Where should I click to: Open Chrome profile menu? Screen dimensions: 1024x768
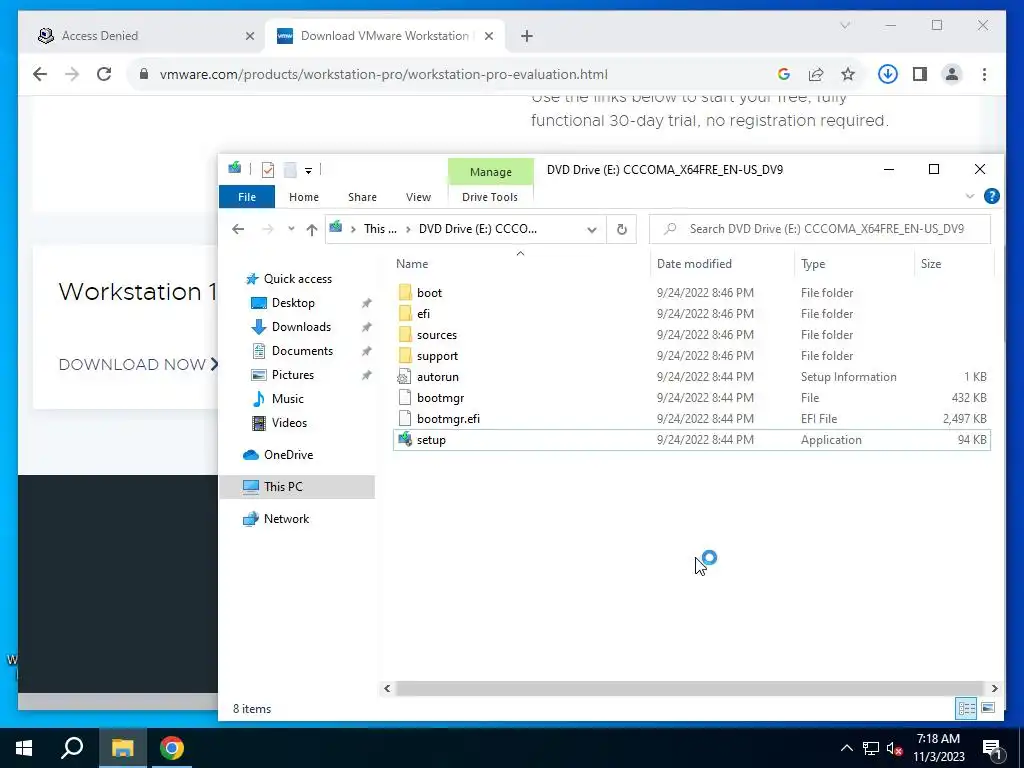click(x=952, y=74)
